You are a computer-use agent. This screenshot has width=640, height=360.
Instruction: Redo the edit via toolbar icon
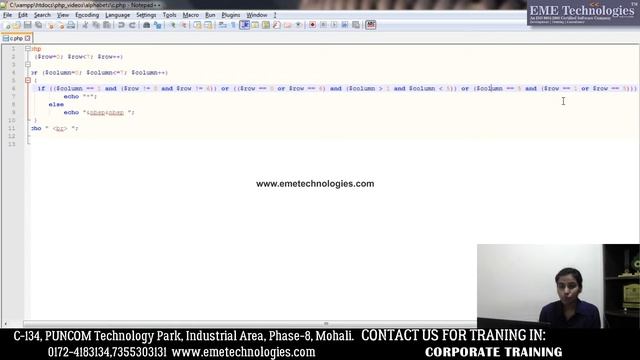pos(132,25)
